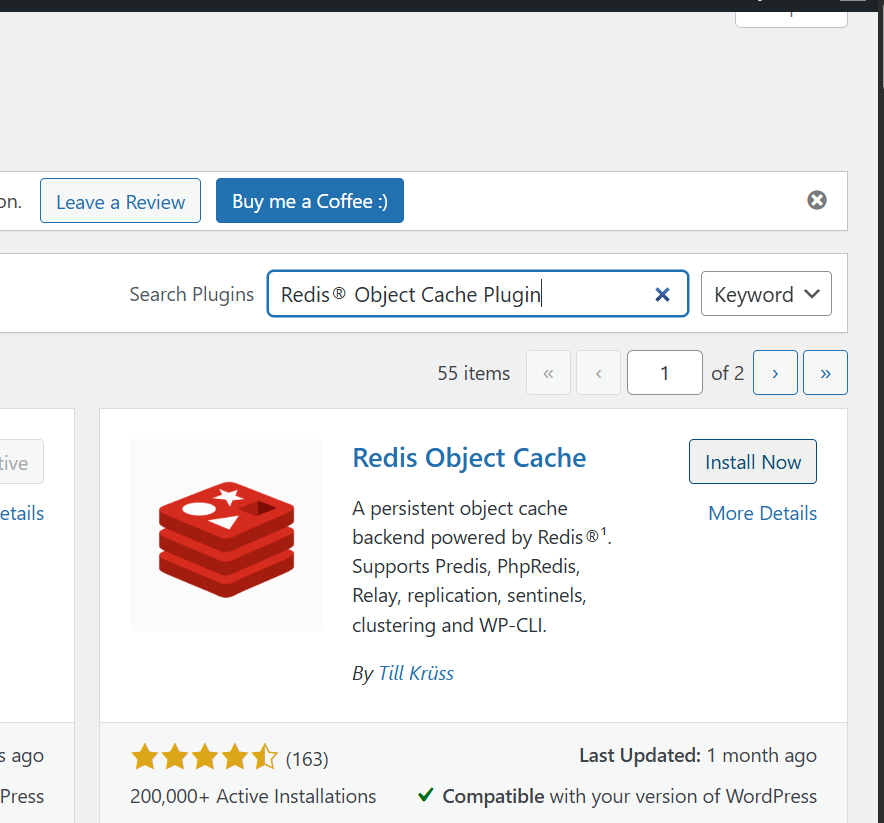This screenshot has width=884, height=823.
Task: Click the Search Plugins label
Action: [x=192, y=294]
